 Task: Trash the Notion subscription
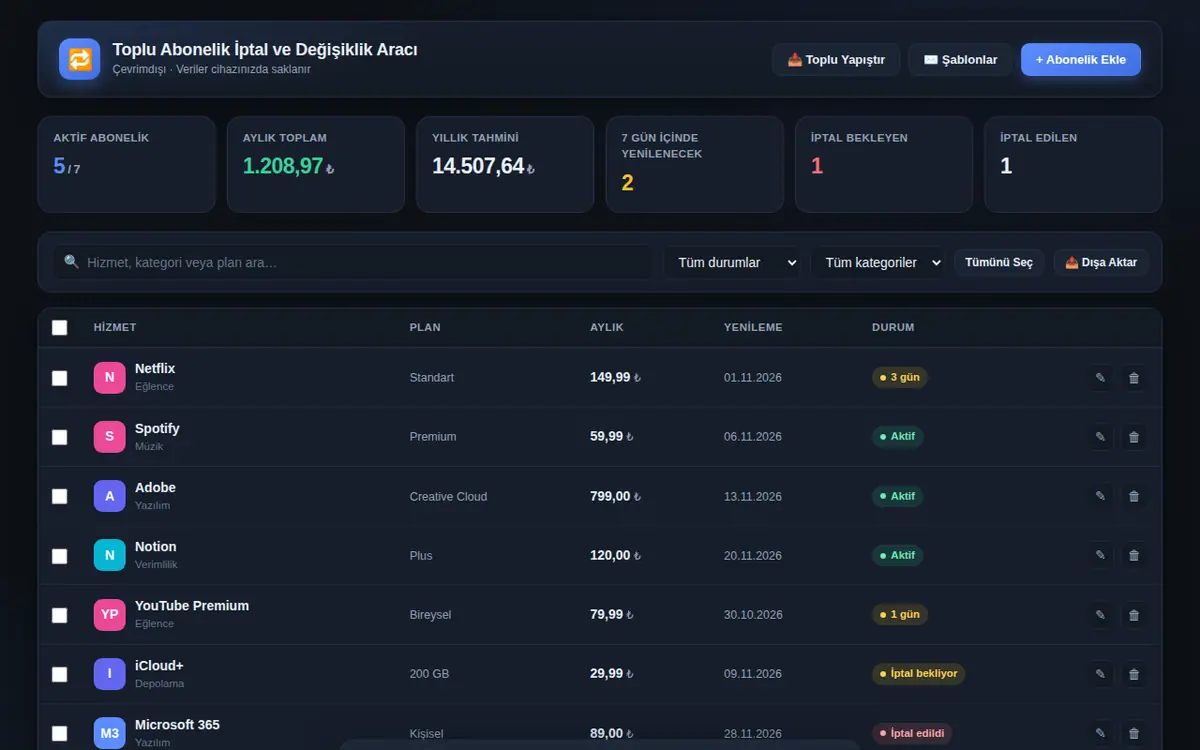point(1134,555)
